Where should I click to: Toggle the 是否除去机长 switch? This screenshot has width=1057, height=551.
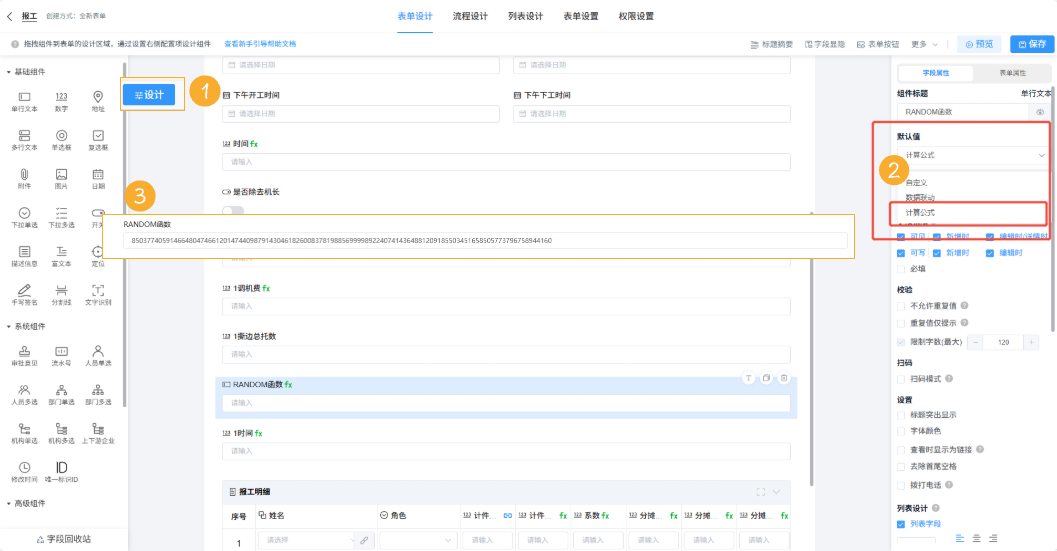click(x=233, y=210)
